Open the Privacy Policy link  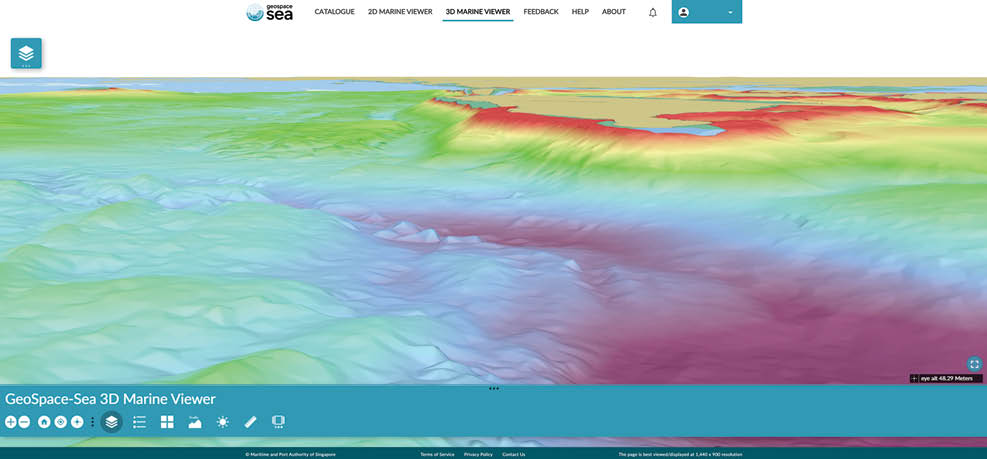[x=478, y=454]
